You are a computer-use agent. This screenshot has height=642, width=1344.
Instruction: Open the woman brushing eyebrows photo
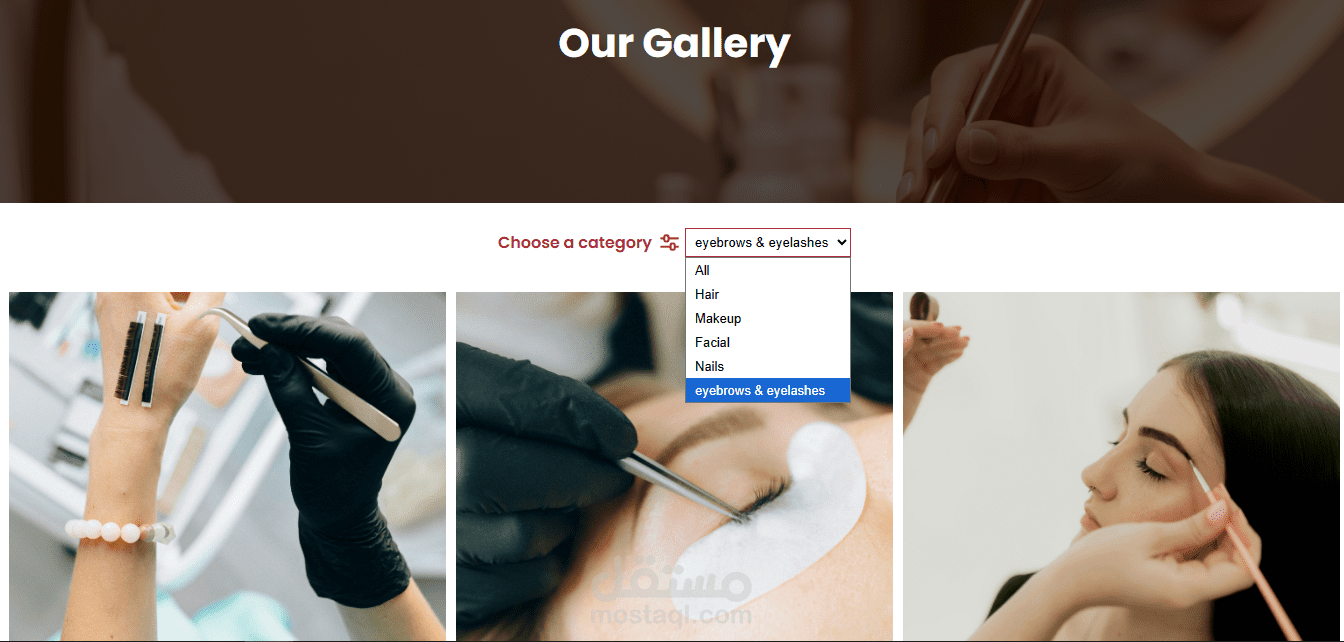point(1122,466)
